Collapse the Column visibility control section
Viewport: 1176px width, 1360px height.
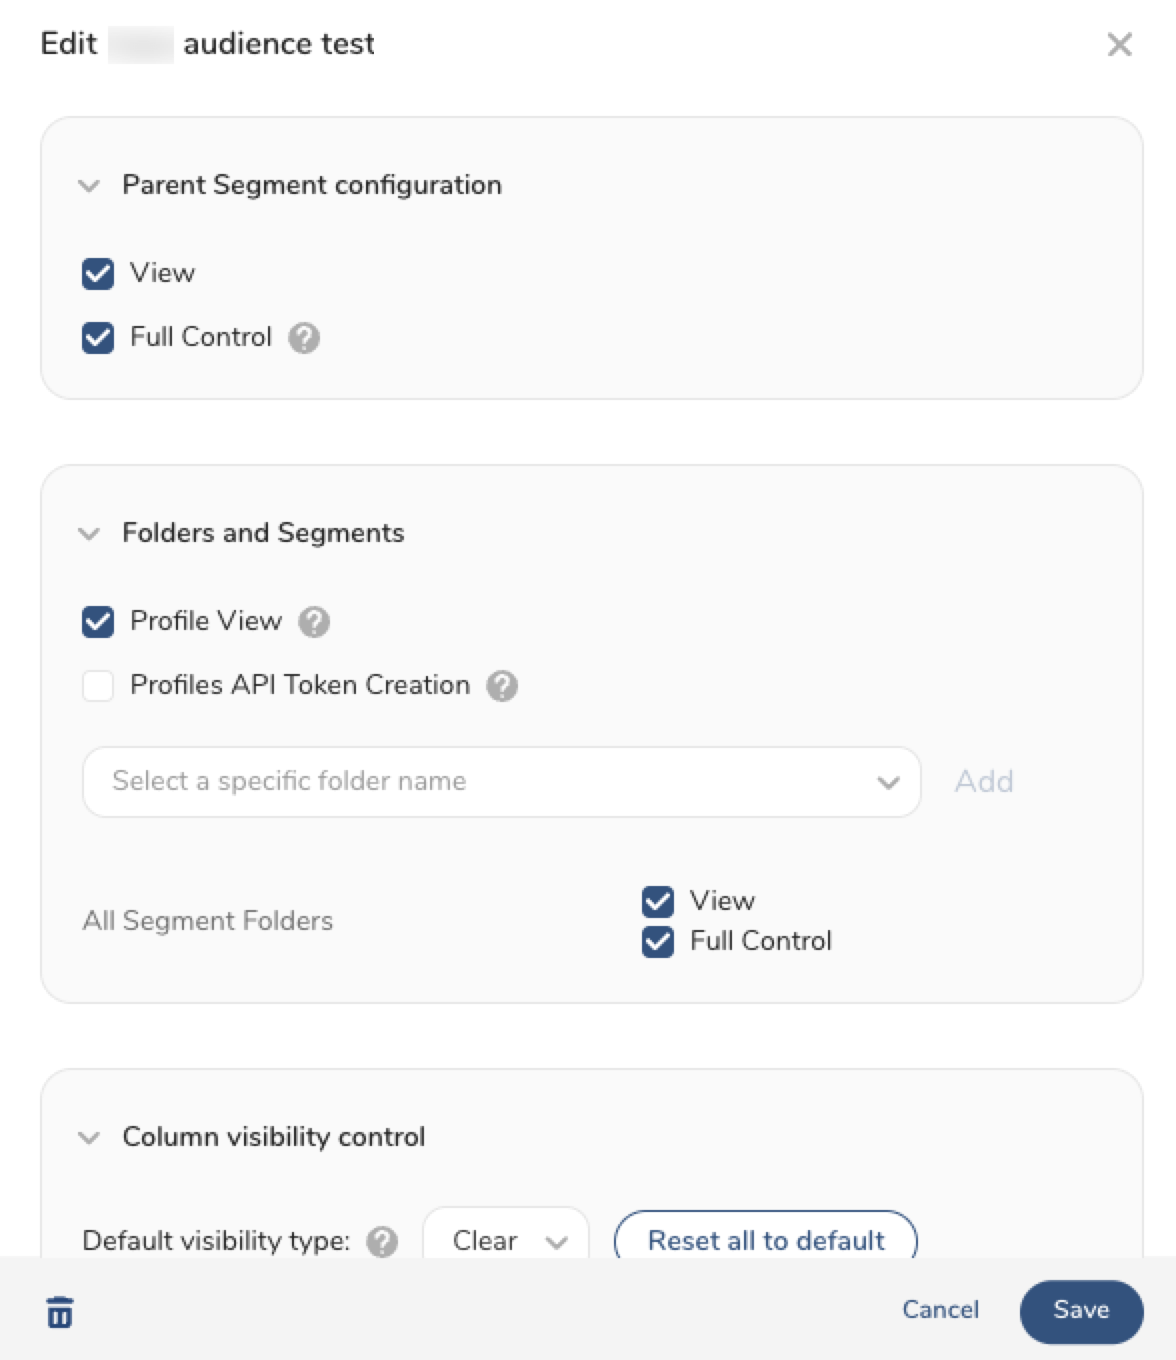89,1138
